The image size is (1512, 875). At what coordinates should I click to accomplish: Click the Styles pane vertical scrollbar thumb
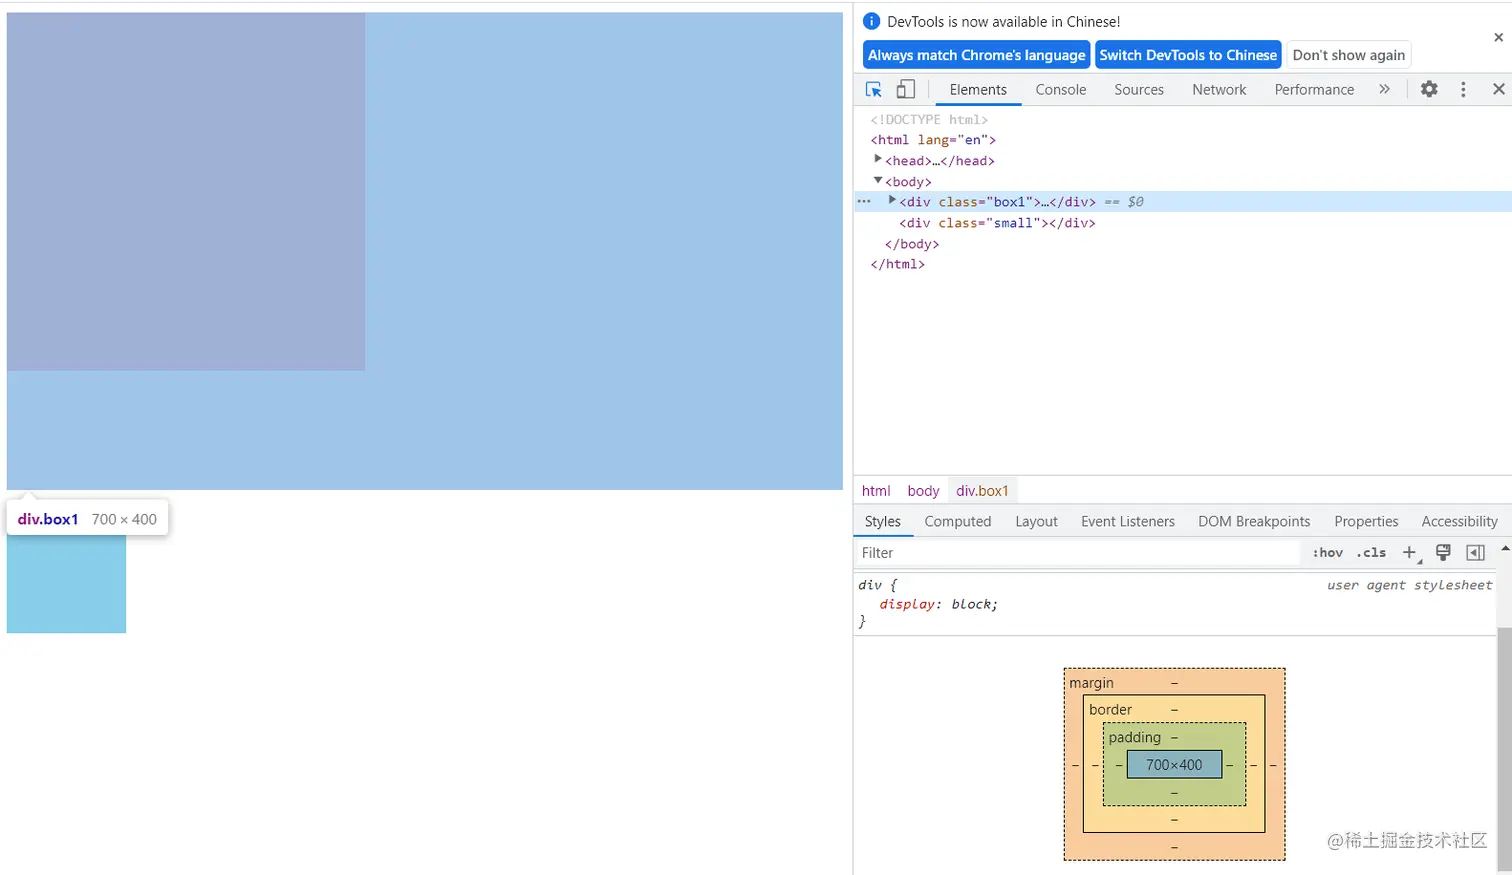tap(1505, 748)
